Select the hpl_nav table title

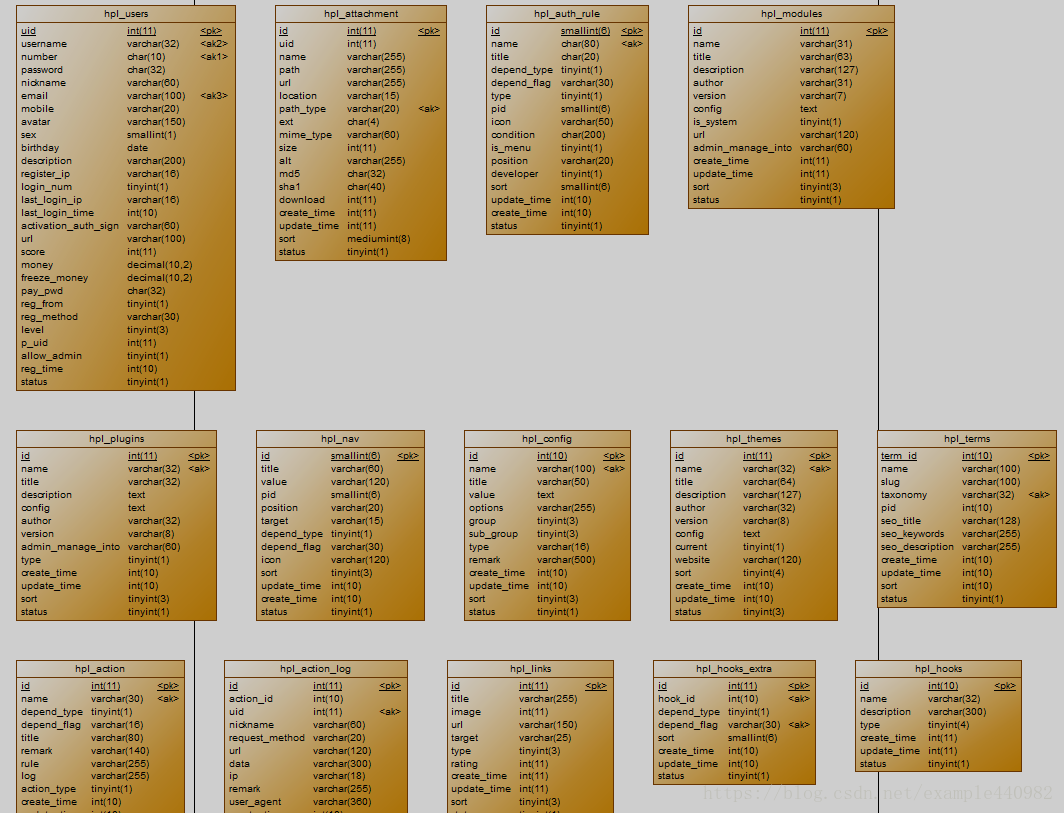[341, 438]
